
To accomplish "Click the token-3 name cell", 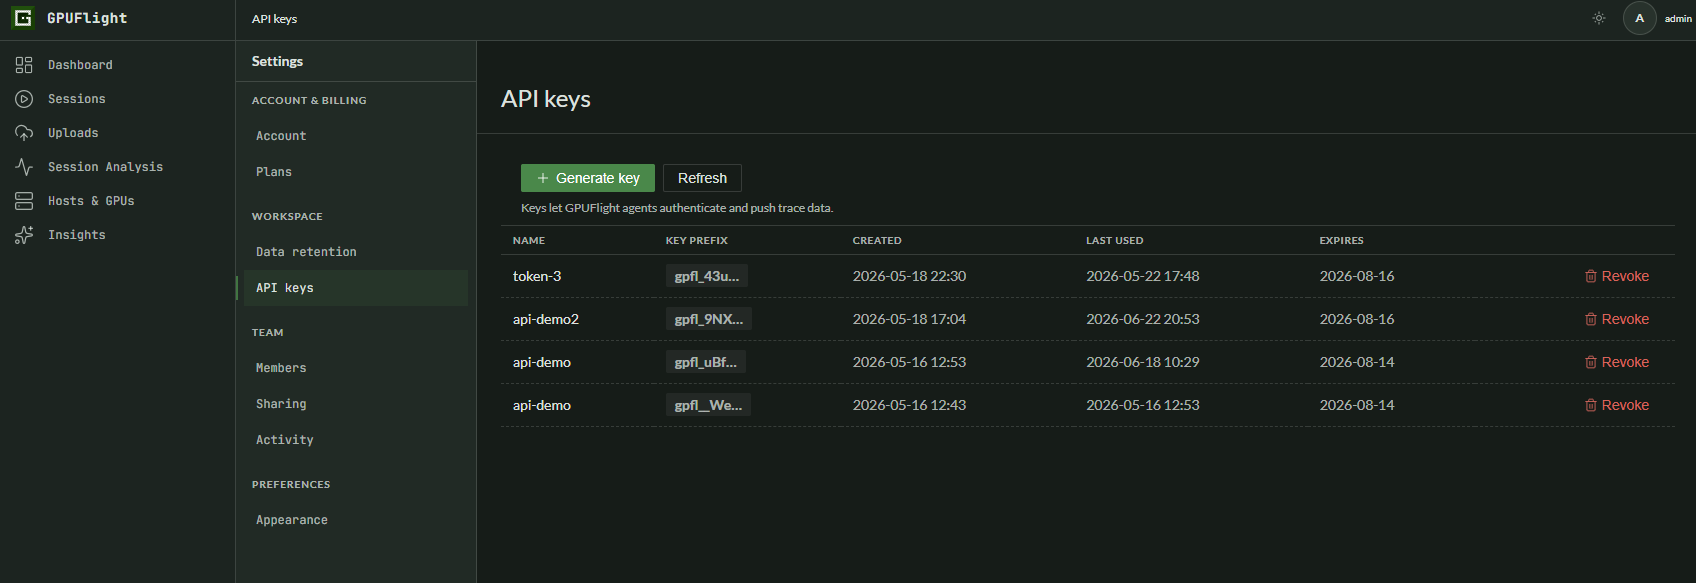I will click(x=537, y=276).
